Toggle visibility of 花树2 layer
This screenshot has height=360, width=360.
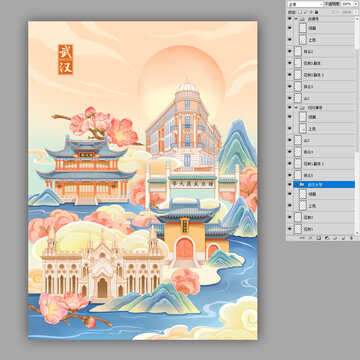pos(289,218)
